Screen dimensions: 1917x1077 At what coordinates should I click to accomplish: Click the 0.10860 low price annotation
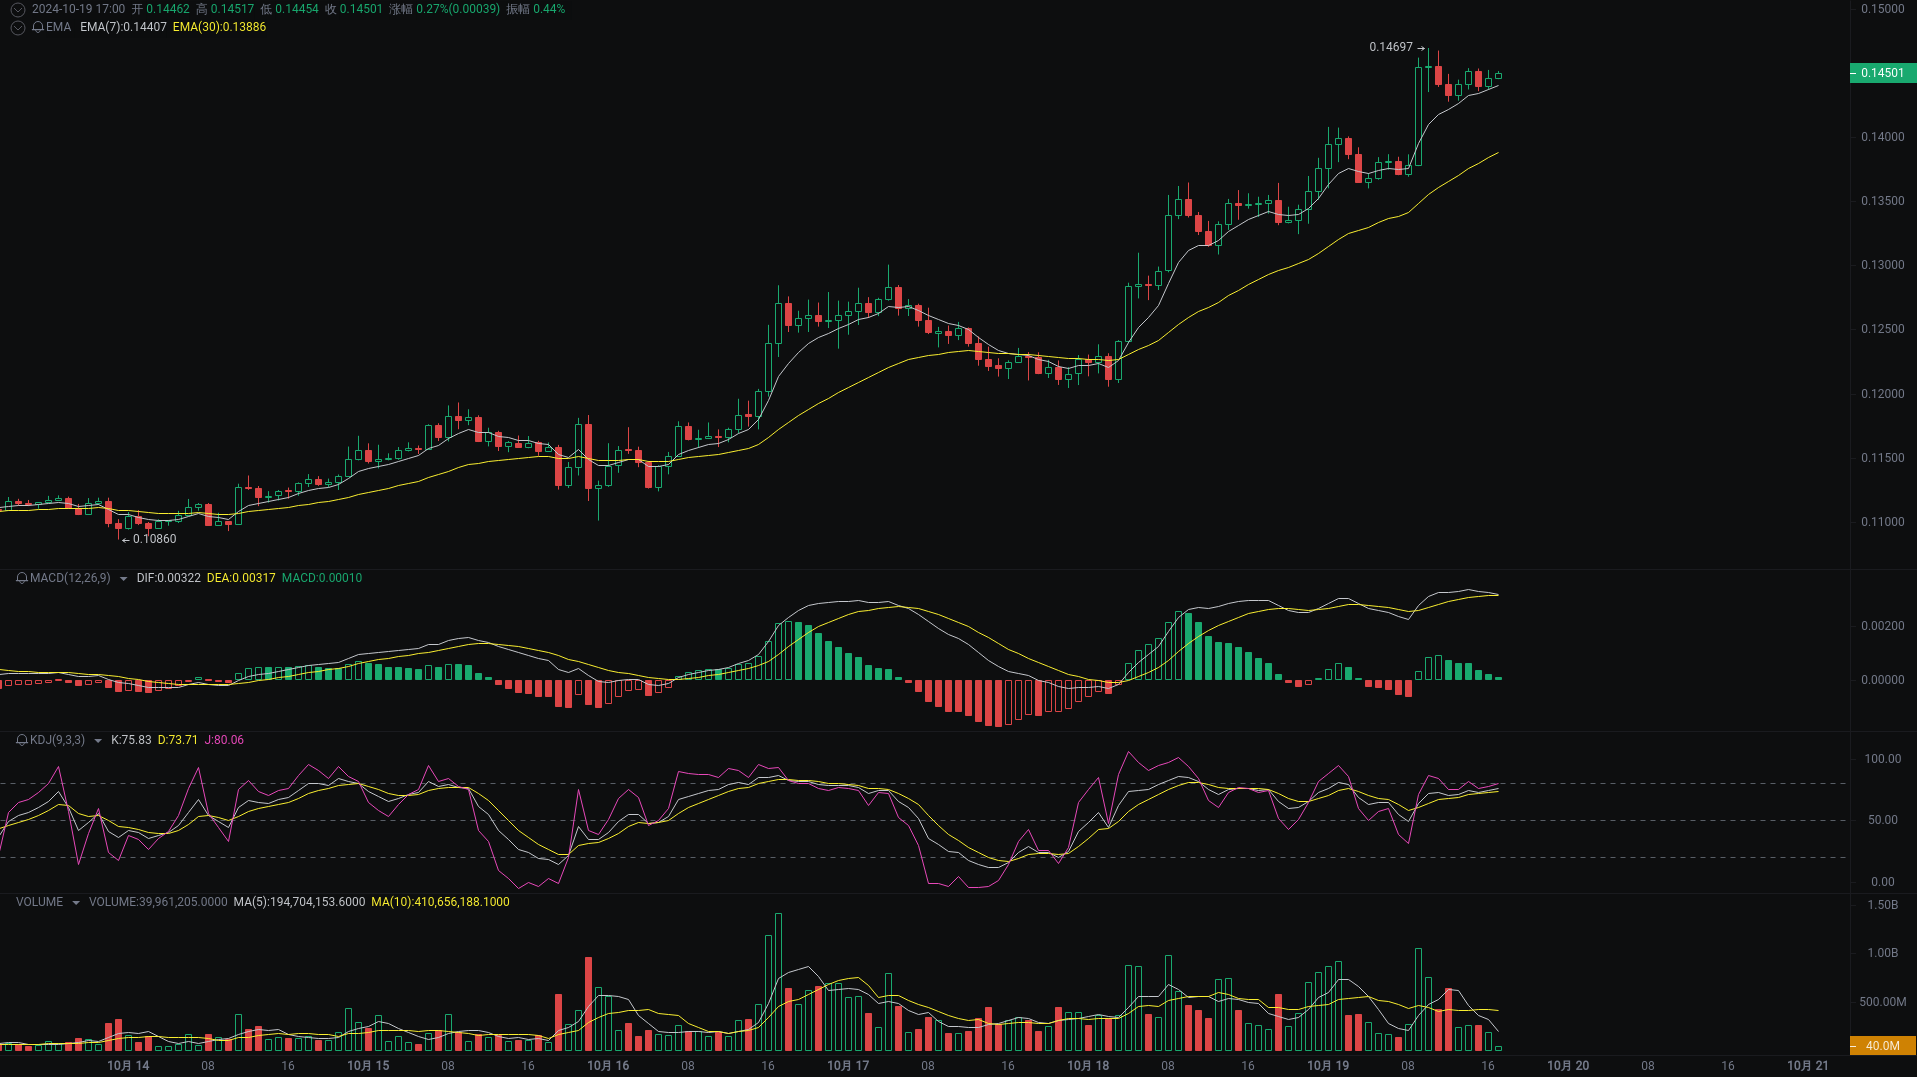coord(153,539)
